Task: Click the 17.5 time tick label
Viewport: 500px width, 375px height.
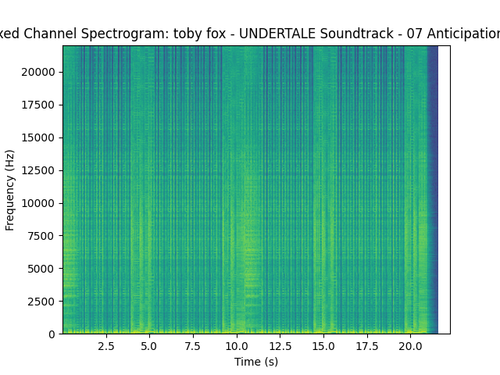Action: 367,346
